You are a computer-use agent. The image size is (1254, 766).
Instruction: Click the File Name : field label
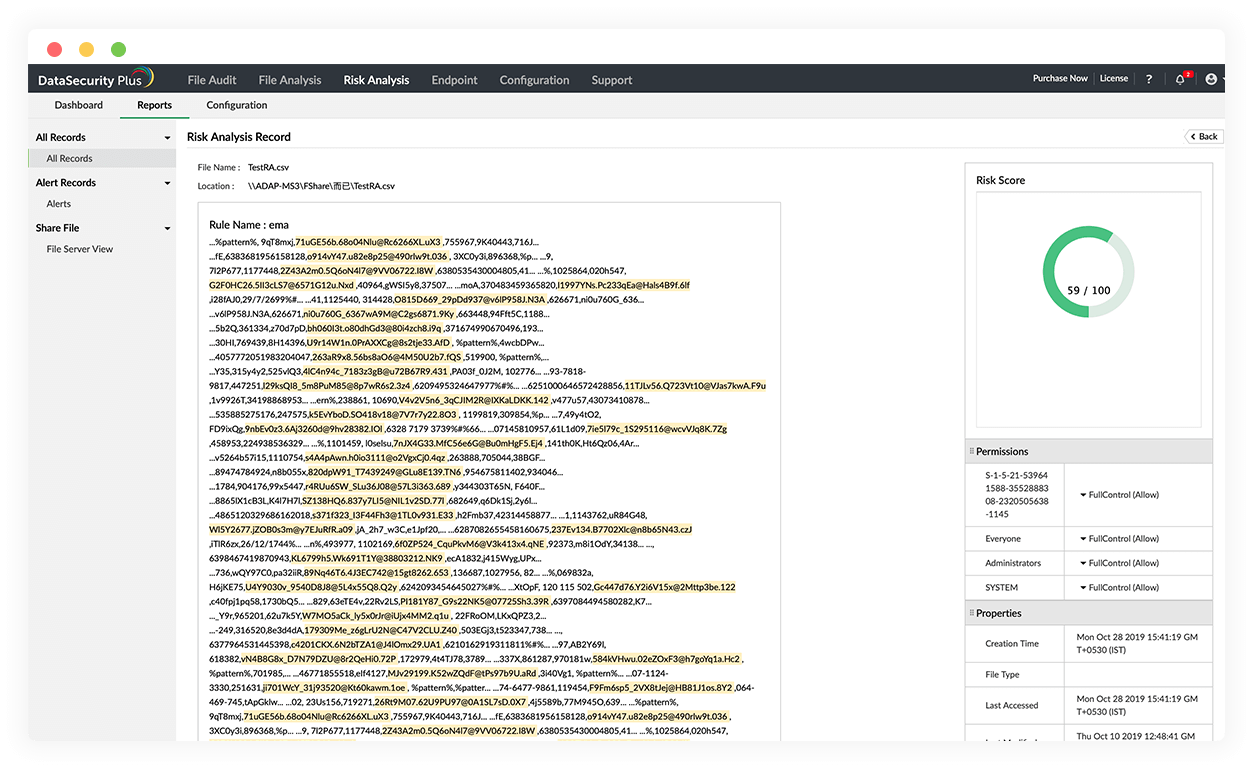(219, 168)
